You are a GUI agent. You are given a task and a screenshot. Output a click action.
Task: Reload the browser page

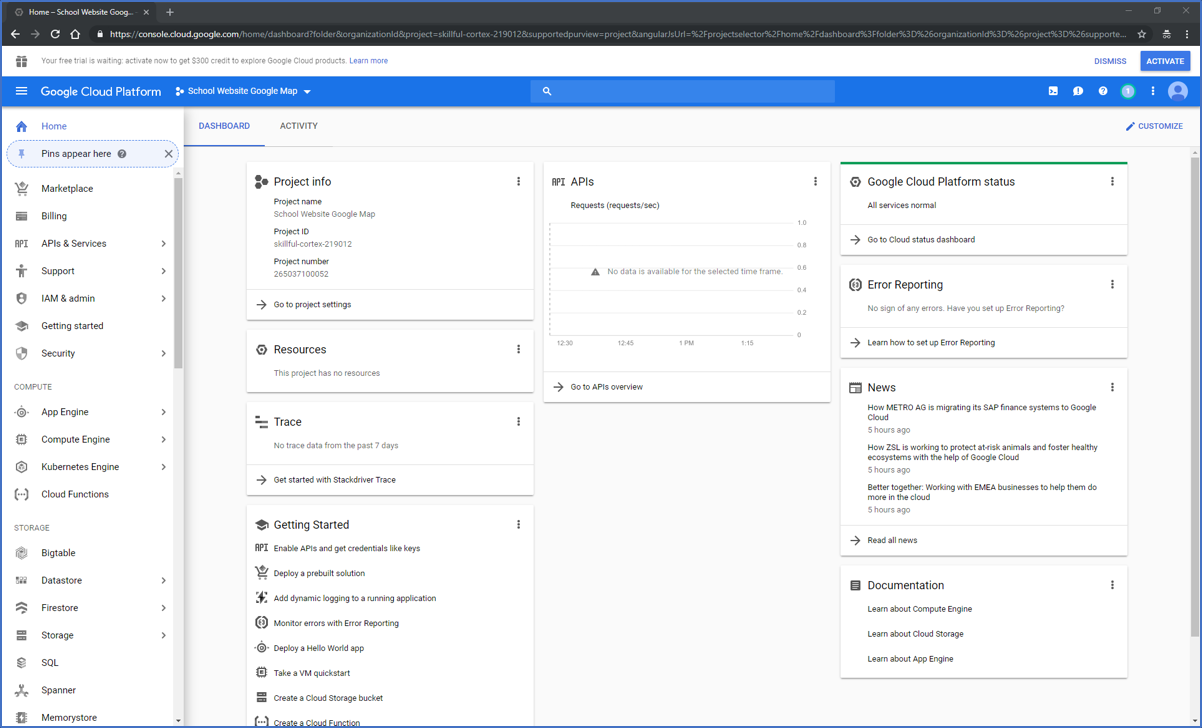pos(55,34)
